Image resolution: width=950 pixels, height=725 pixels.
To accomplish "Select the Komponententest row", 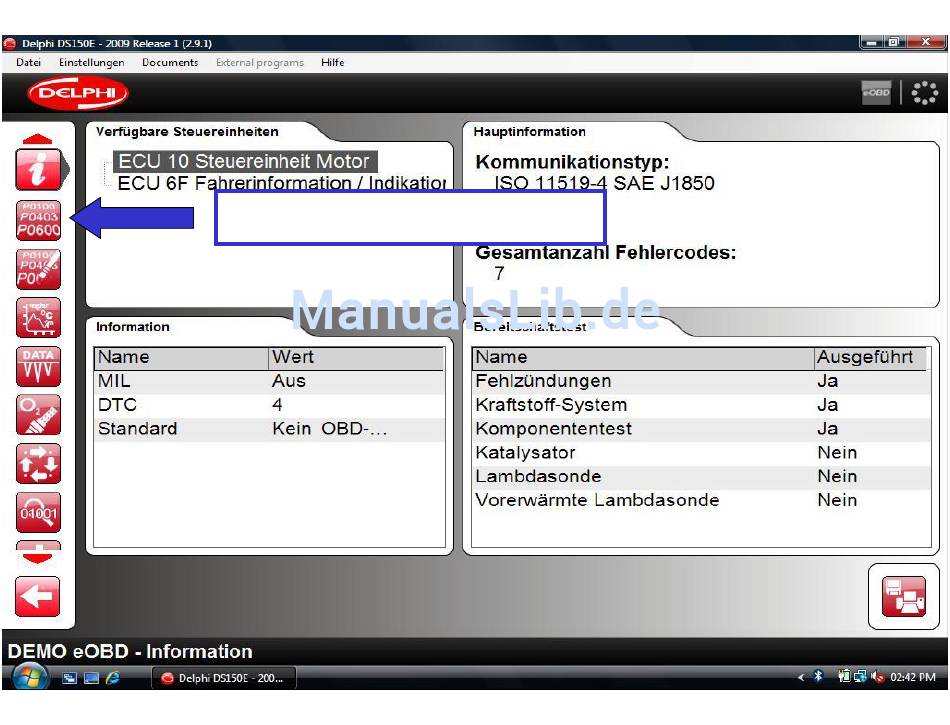I will [x=701, y=429].
